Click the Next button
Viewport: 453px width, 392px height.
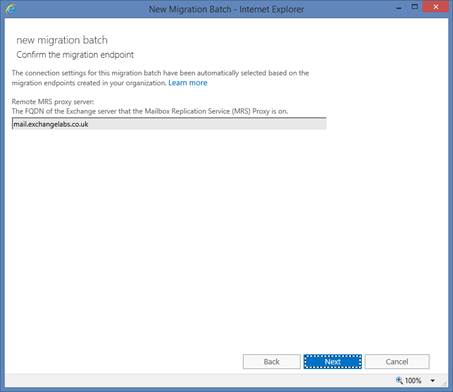332,362
